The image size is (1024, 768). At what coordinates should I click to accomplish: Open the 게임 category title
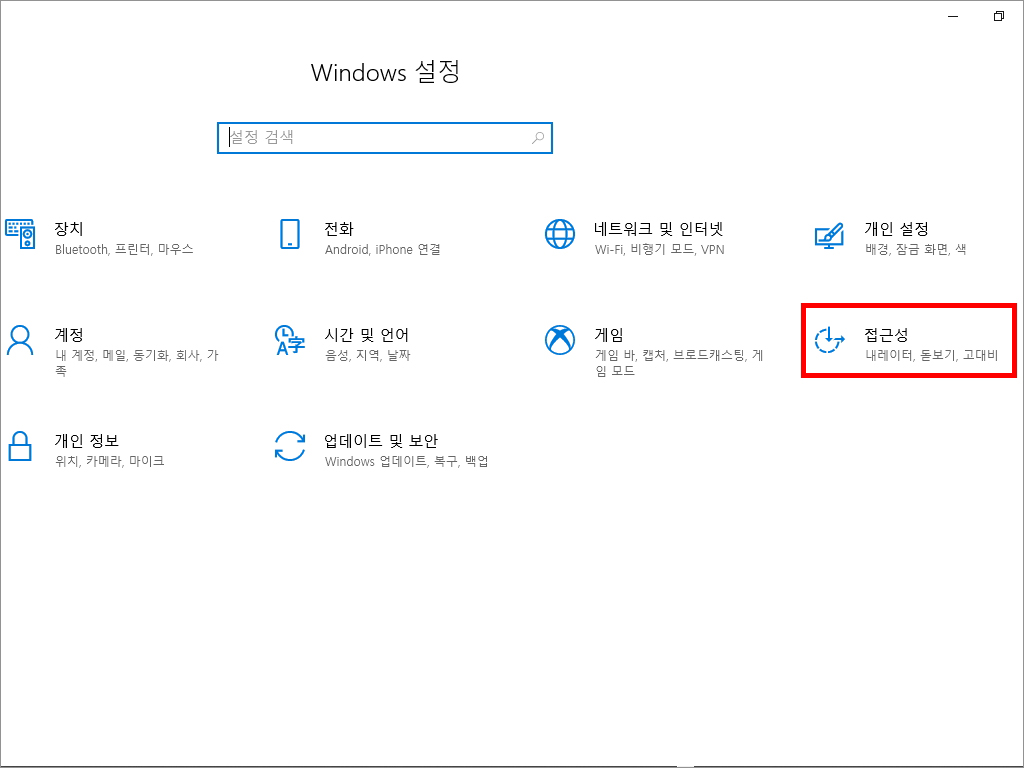[x=609, y=334]
